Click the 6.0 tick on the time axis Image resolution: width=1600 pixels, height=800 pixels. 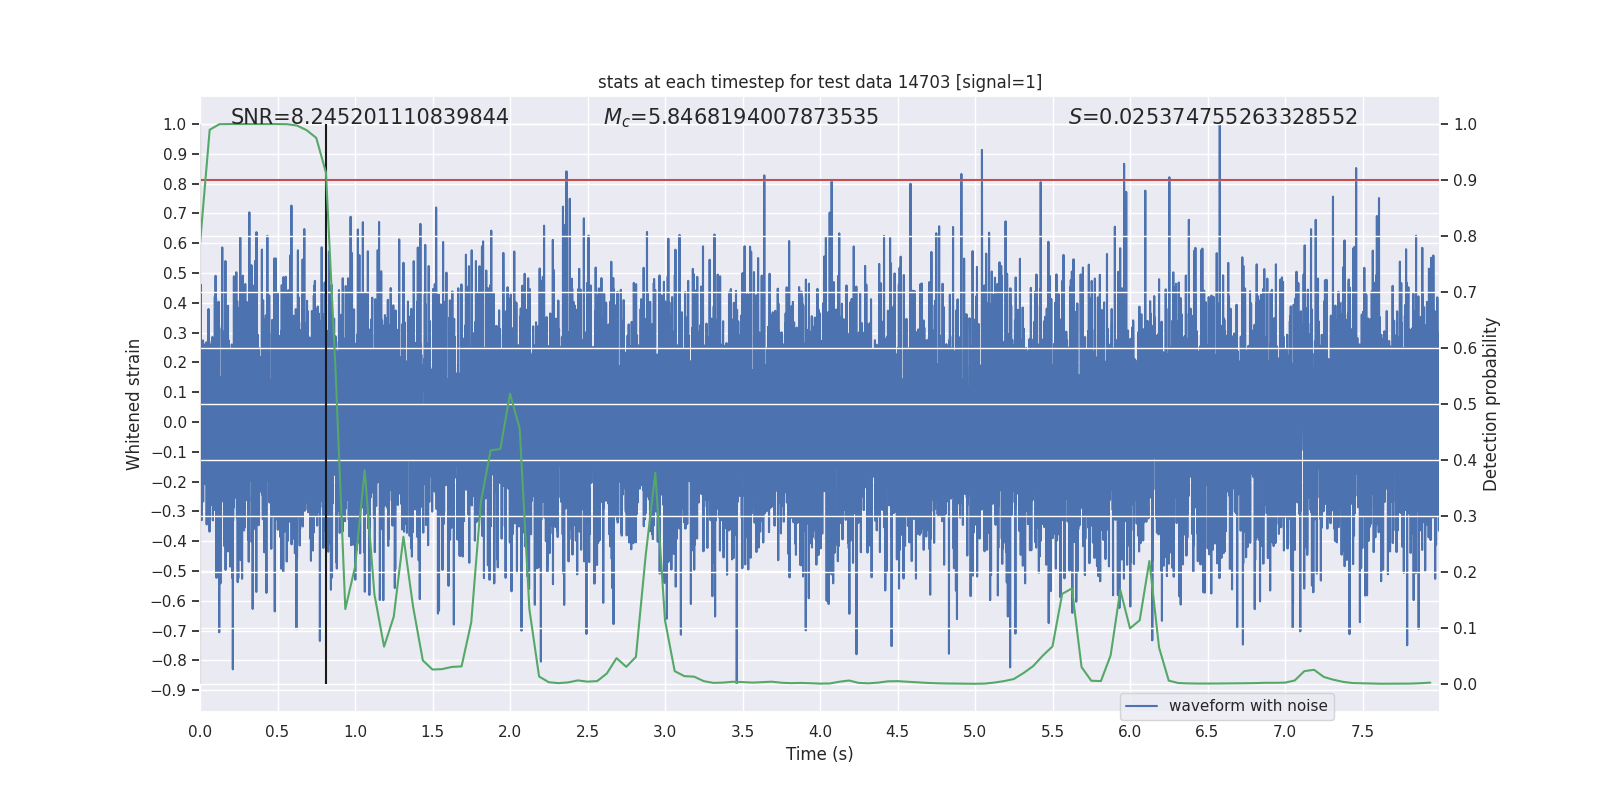pos(1130,731)
